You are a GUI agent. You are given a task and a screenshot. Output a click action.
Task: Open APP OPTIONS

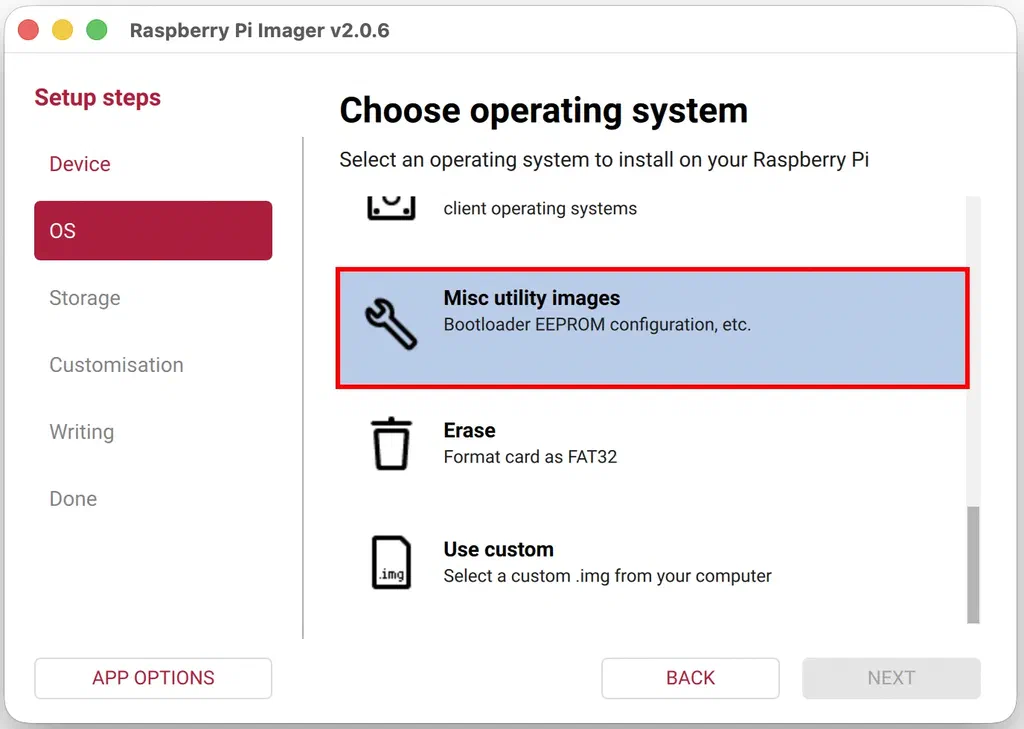point(153,678)
